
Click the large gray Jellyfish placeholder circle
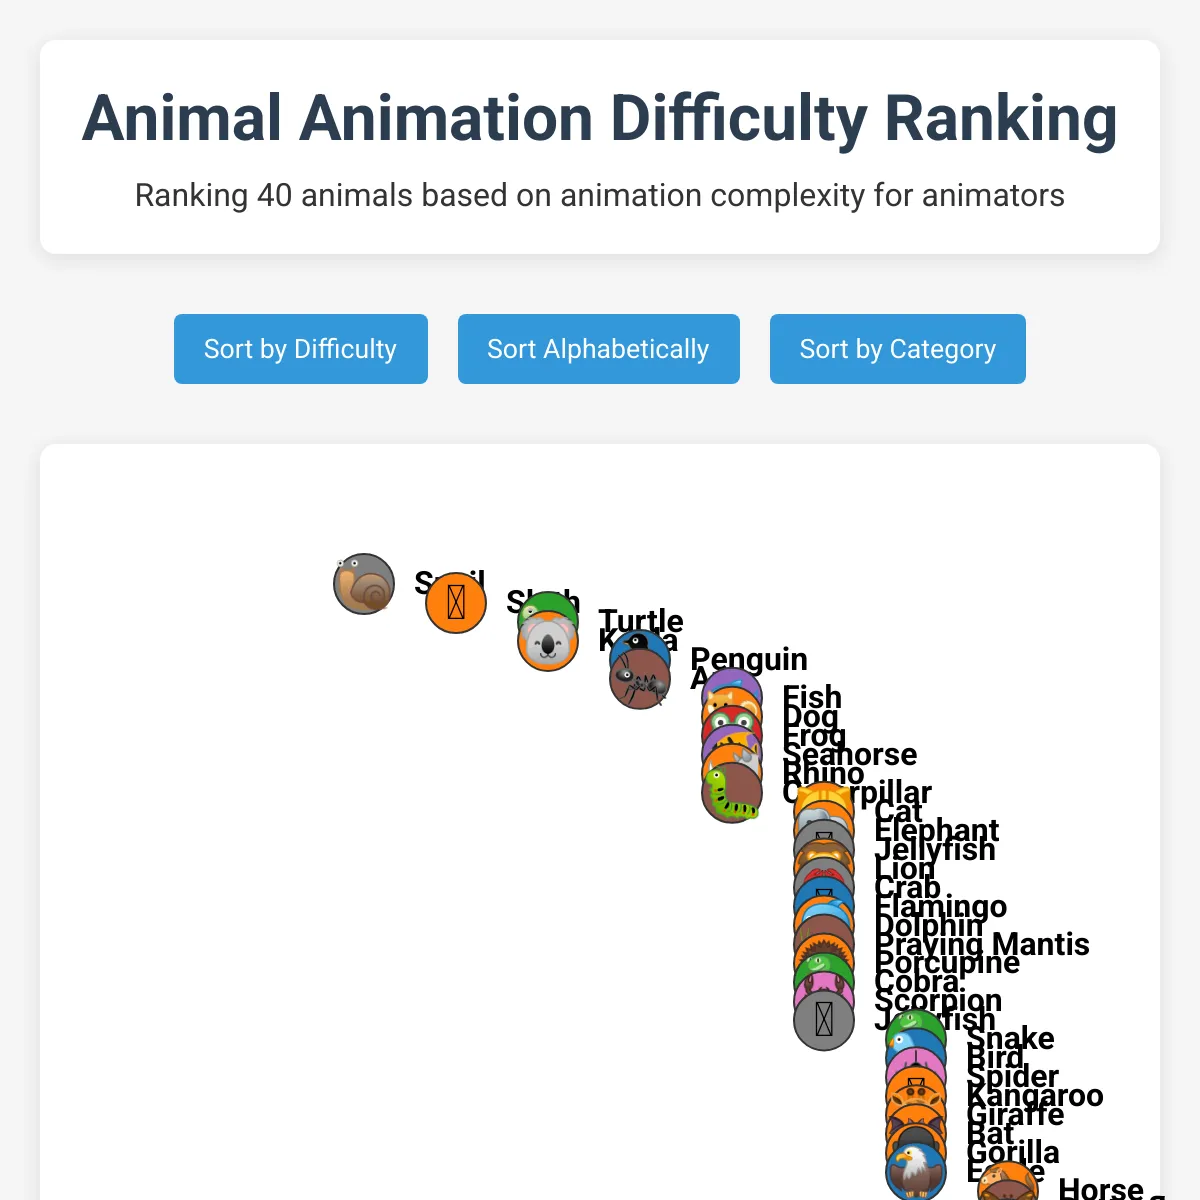tap(824, 1021)
